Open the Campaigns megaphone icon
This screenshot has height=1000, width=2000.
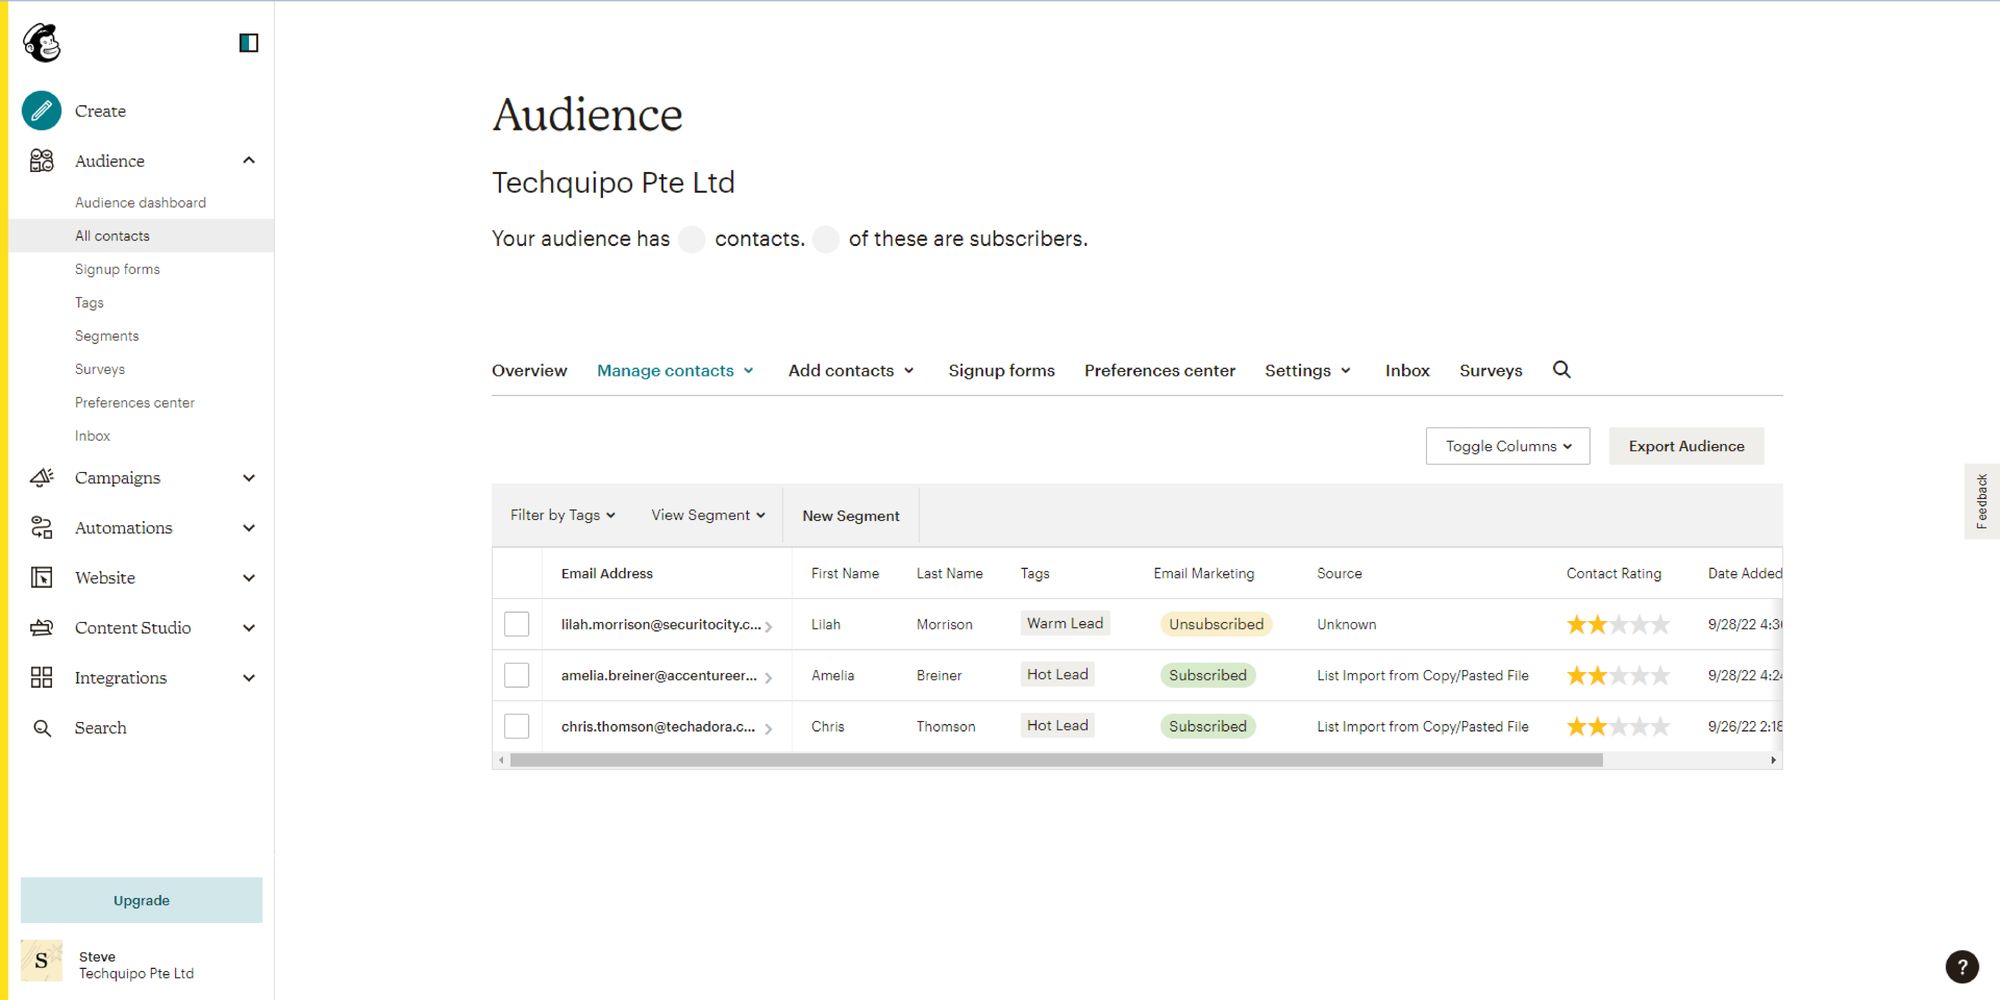tap(41, 477)
